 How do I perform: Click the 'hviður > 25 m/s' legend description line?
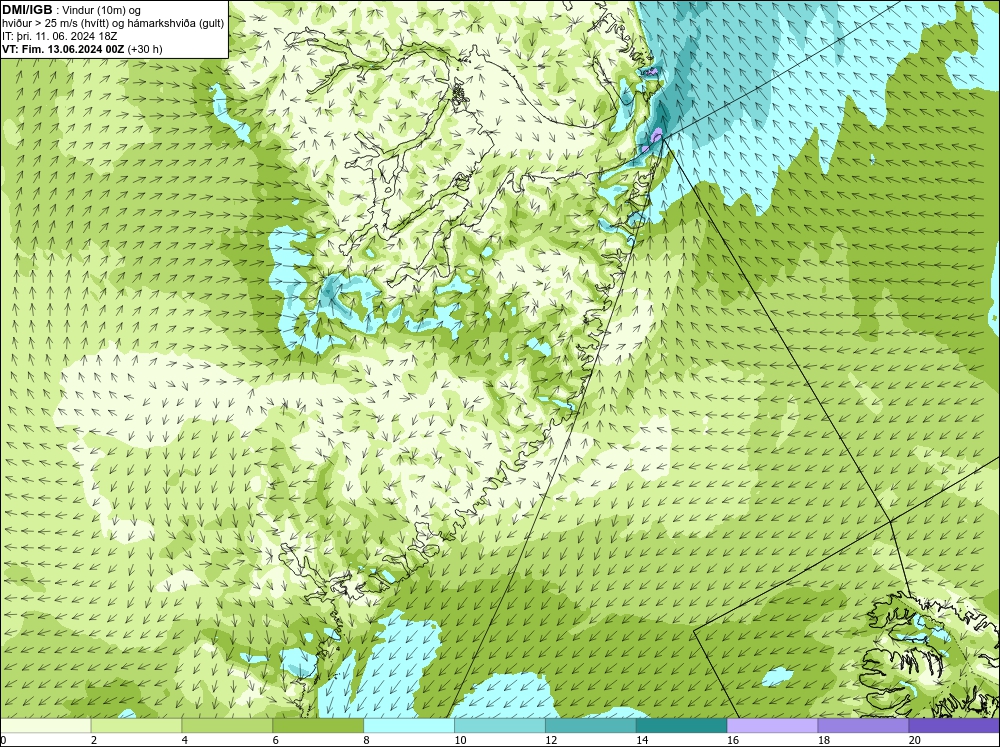point(113,24)
